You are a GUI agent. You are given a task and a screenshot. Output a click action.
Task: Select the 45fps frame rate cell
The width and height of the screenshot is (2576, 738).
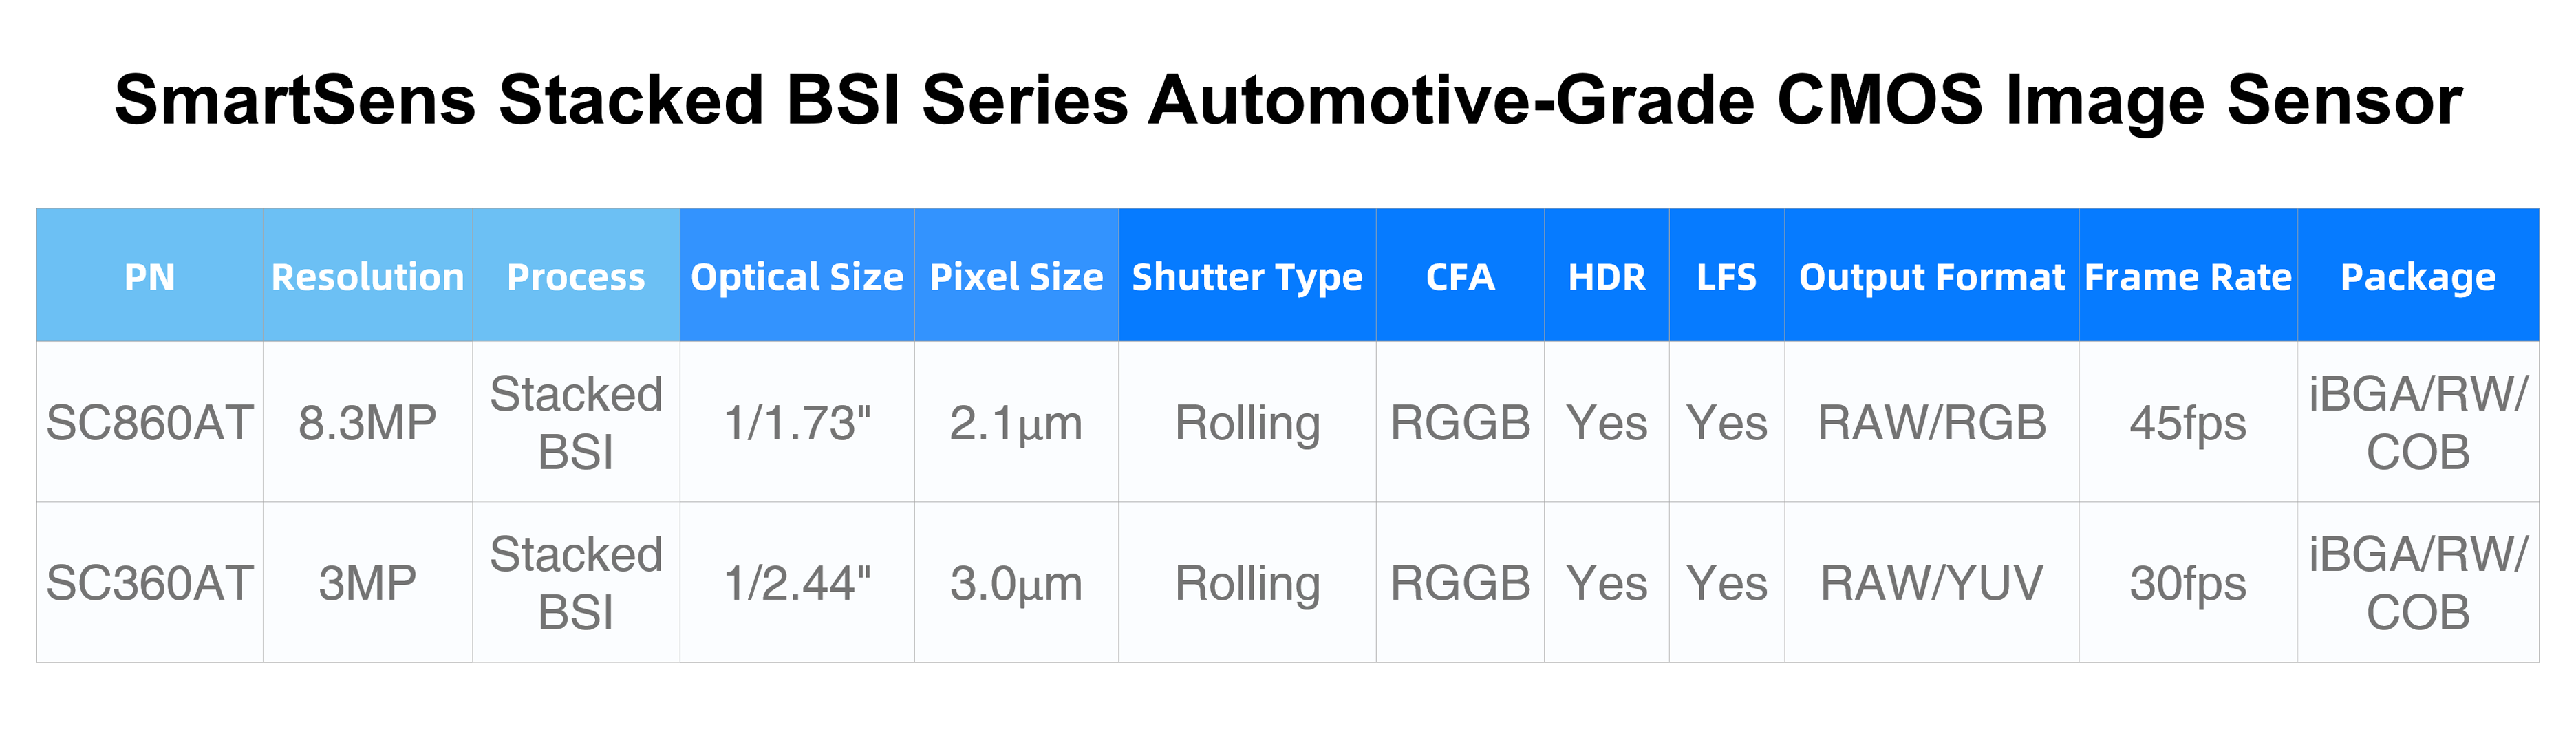[2188, 422]
